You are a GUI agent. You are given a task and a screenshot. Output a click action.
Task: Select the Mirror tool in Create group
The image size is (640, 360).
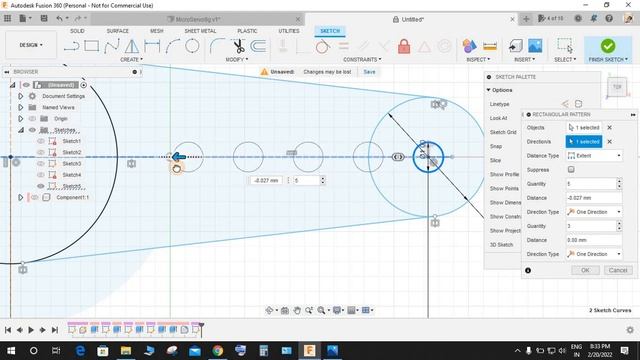tap(131, 46)
